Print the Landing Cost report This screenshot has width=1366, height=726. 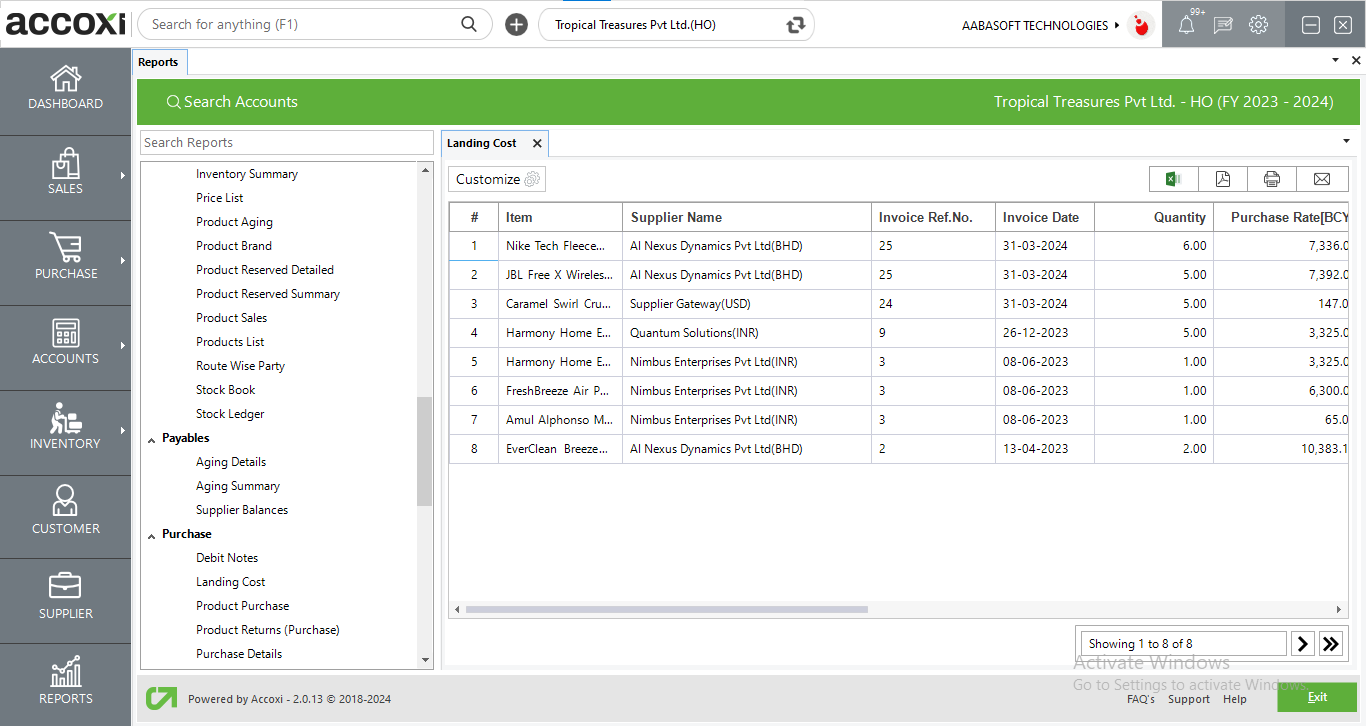(x=1271, y=179)
